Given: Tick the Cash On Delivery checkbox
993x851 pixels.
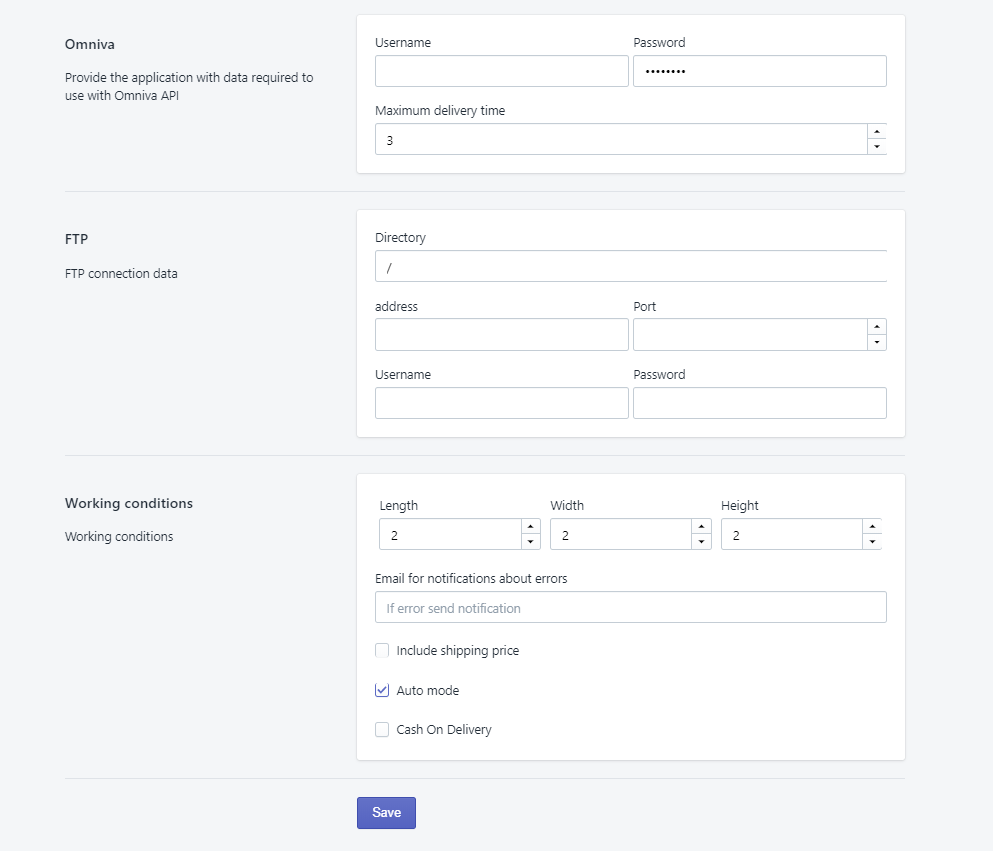Looking at the screenshot, I should point(382,730).
